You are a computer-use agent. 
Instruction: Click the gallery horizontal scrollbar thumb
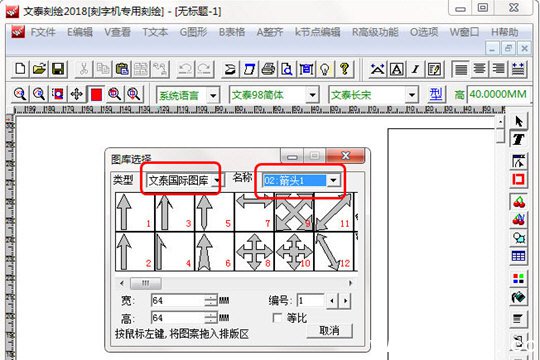click(145, 283)
